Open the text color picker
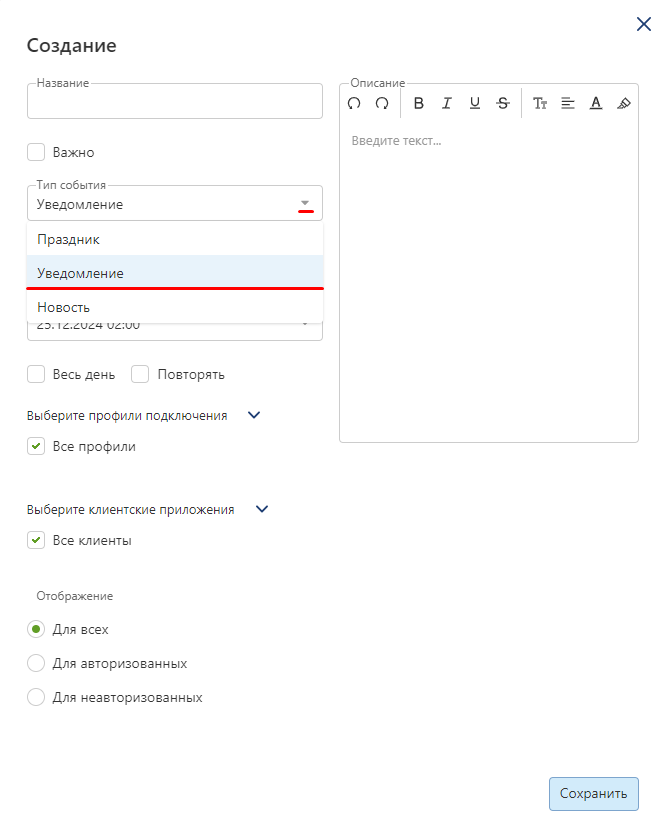 [596, 104]
